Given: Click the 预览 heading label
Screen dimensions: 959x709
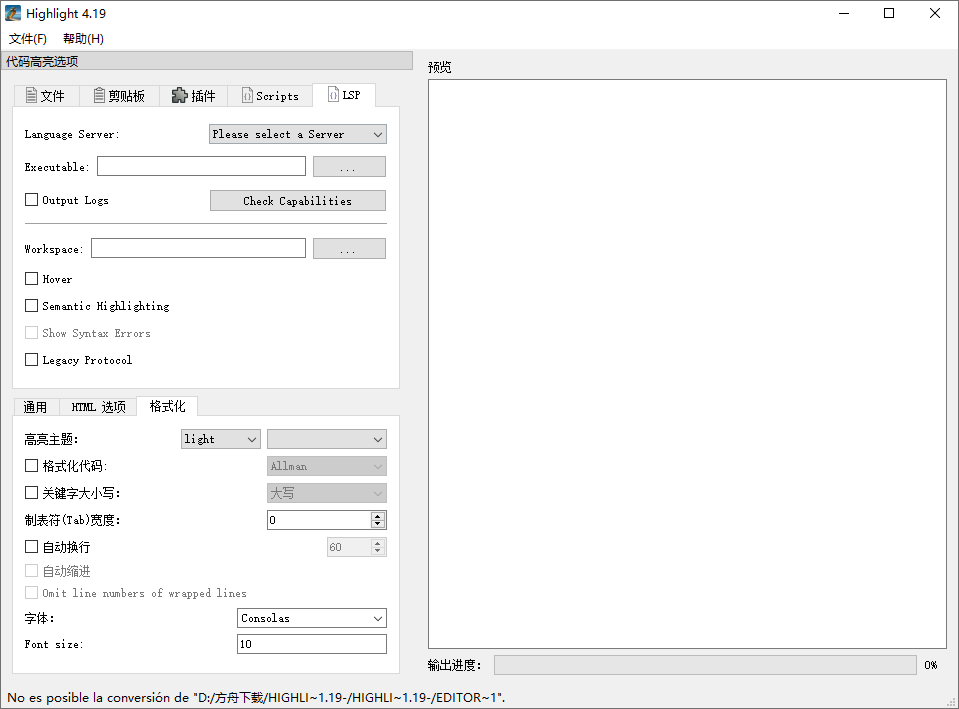Looking at the screenshot, I should [439, 67].
